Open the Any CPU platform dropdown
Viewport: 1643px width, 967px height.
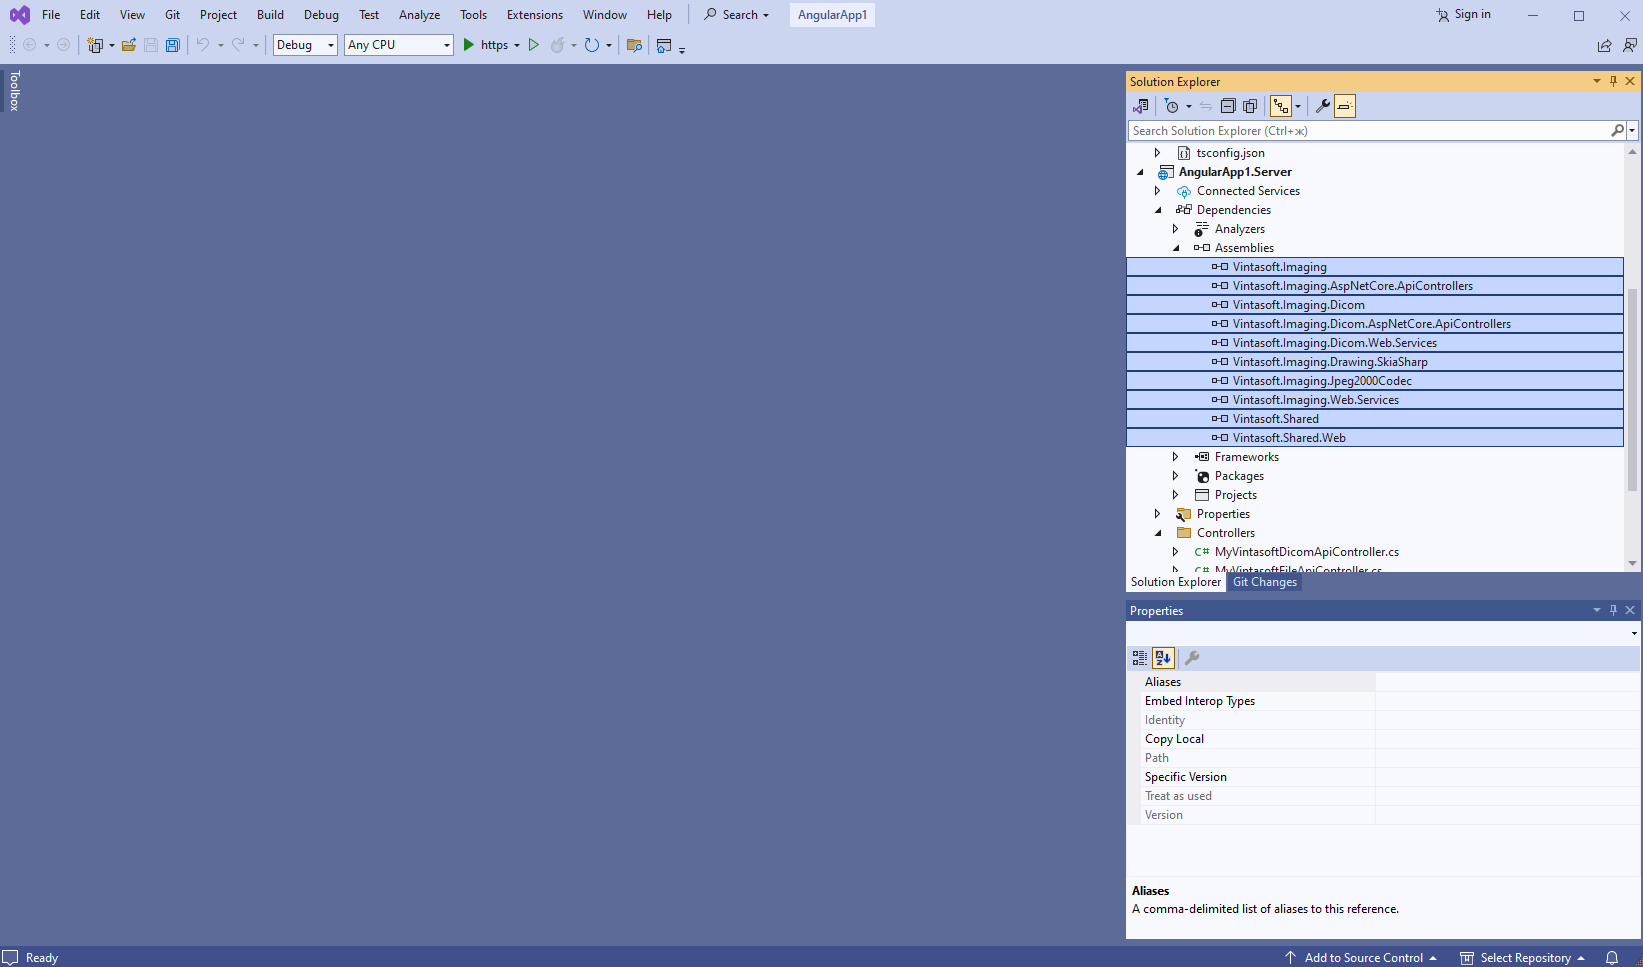point(399,45)
